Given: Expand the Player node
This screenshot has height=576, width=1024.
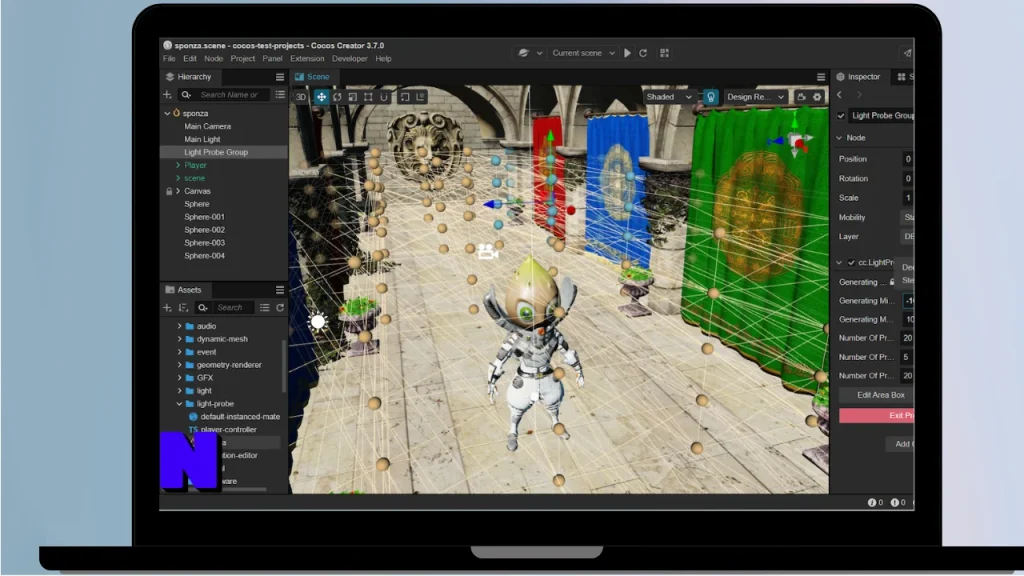Looking at the screenshot, I should pos(178,165).
